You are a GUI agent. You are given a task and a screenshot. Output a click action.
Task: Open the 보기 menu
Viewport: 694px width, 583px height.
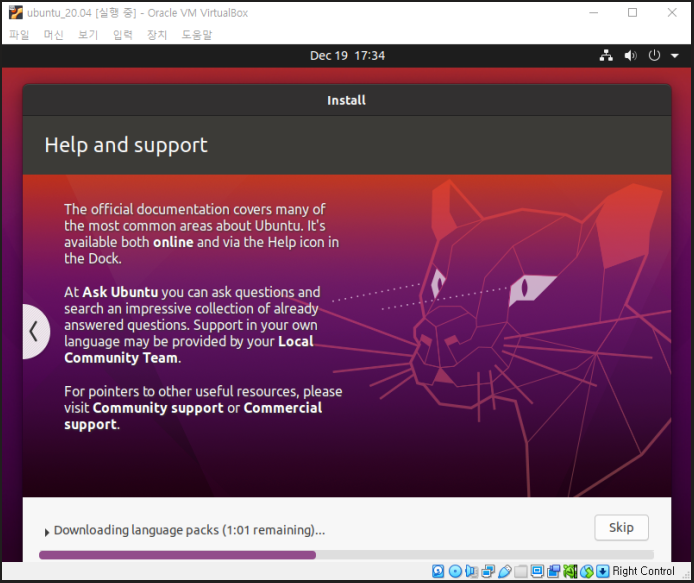click(x=88, y=35)
